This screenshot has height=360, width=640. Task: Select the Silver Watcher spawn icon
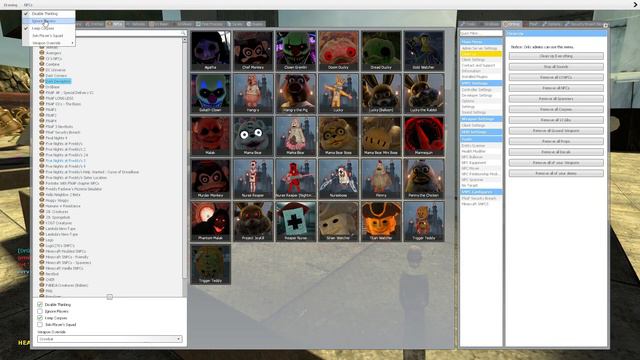pyautogui.click(x=338, y=221)
